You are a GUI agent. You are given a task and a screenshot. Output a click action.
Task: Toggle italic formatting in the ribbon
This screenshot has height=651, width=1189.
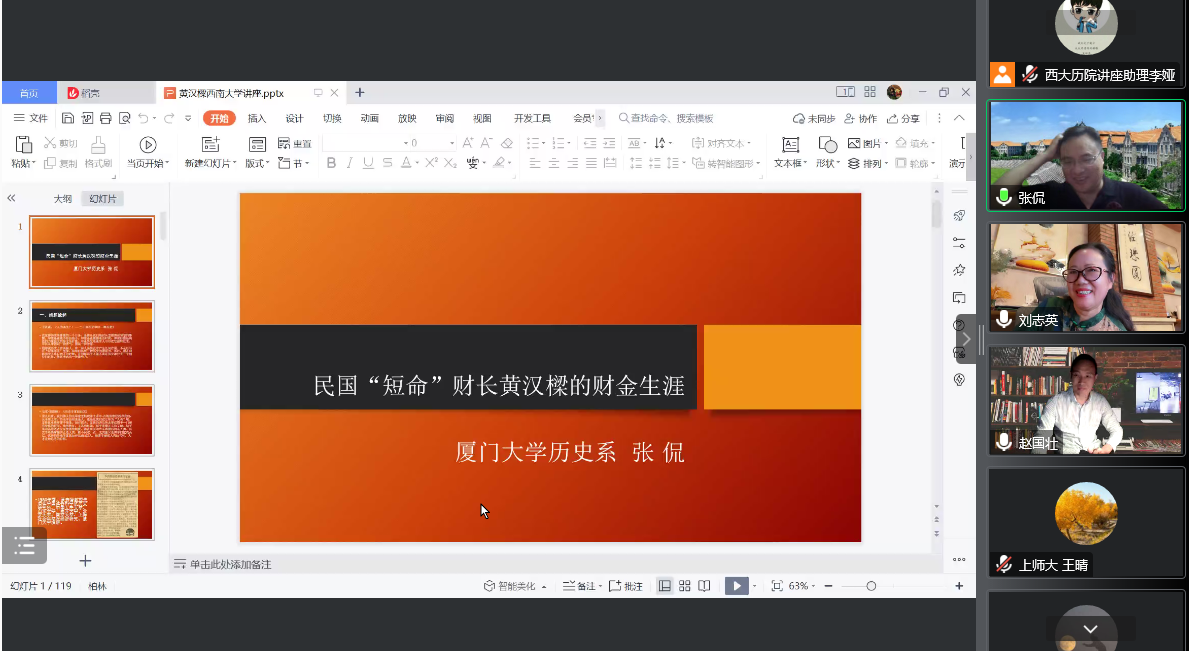click(x=350, y=163)
